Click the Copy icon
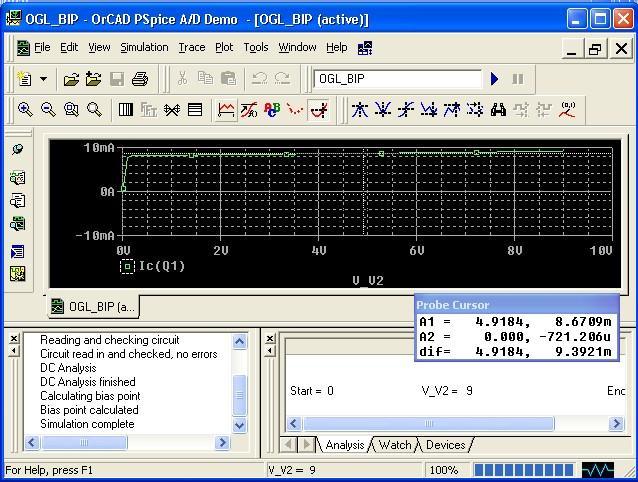The width and height of the screenshot is (638, 482). [x=205, y=78]
